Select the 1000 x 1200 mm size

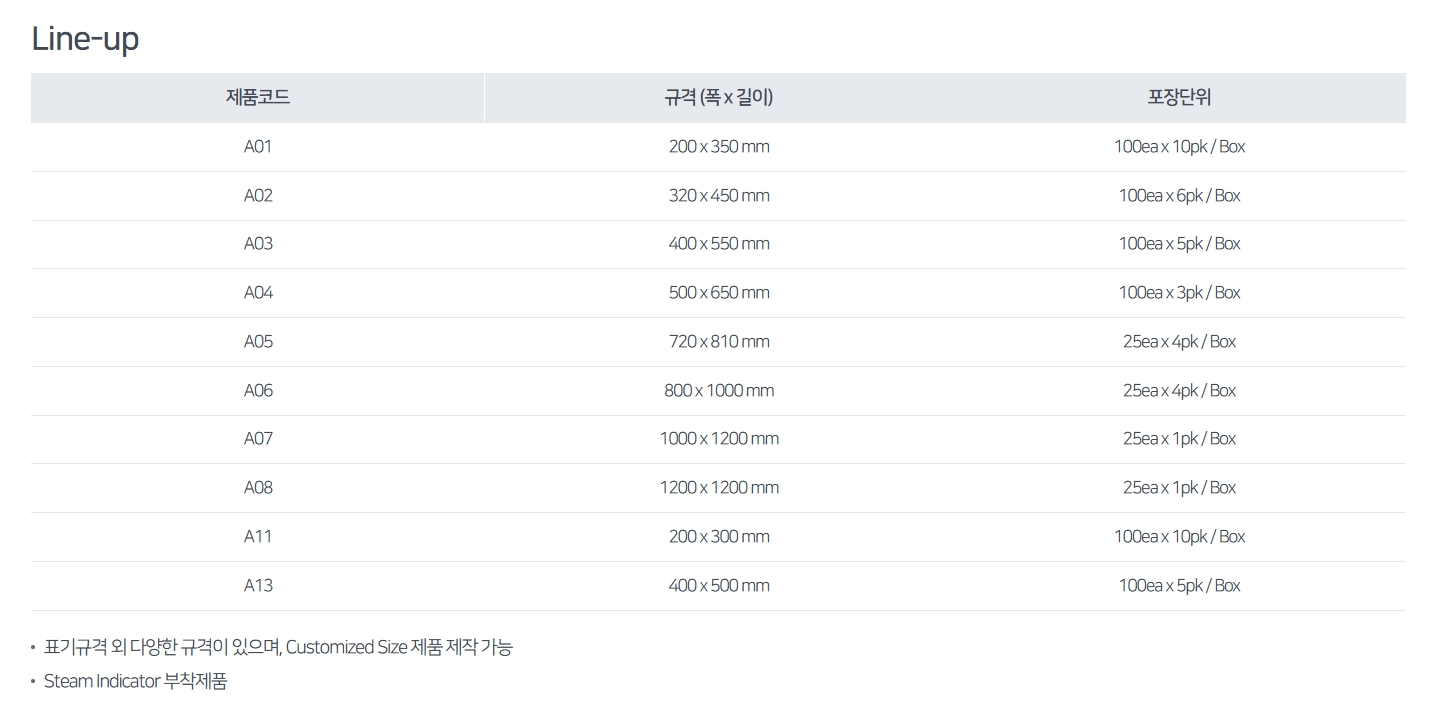(x=719, y=439)
